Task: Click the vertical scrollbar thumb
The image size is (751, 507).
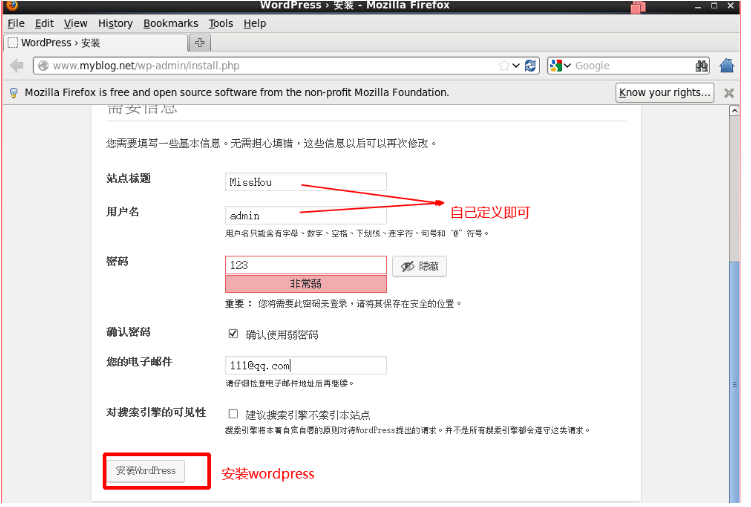Action: (734, 382)
